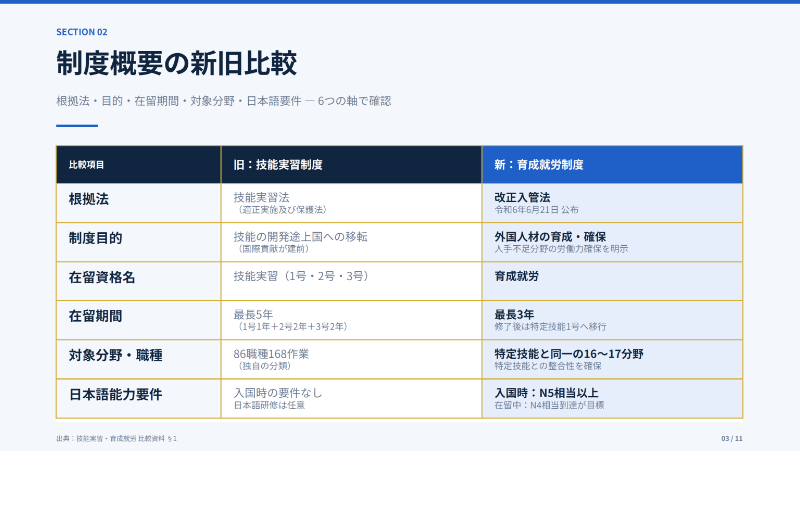
Task: Select the '（1号1年＋2号2年＋3号2年）' note
Action: pyautogui.click(x=291, y=327)
